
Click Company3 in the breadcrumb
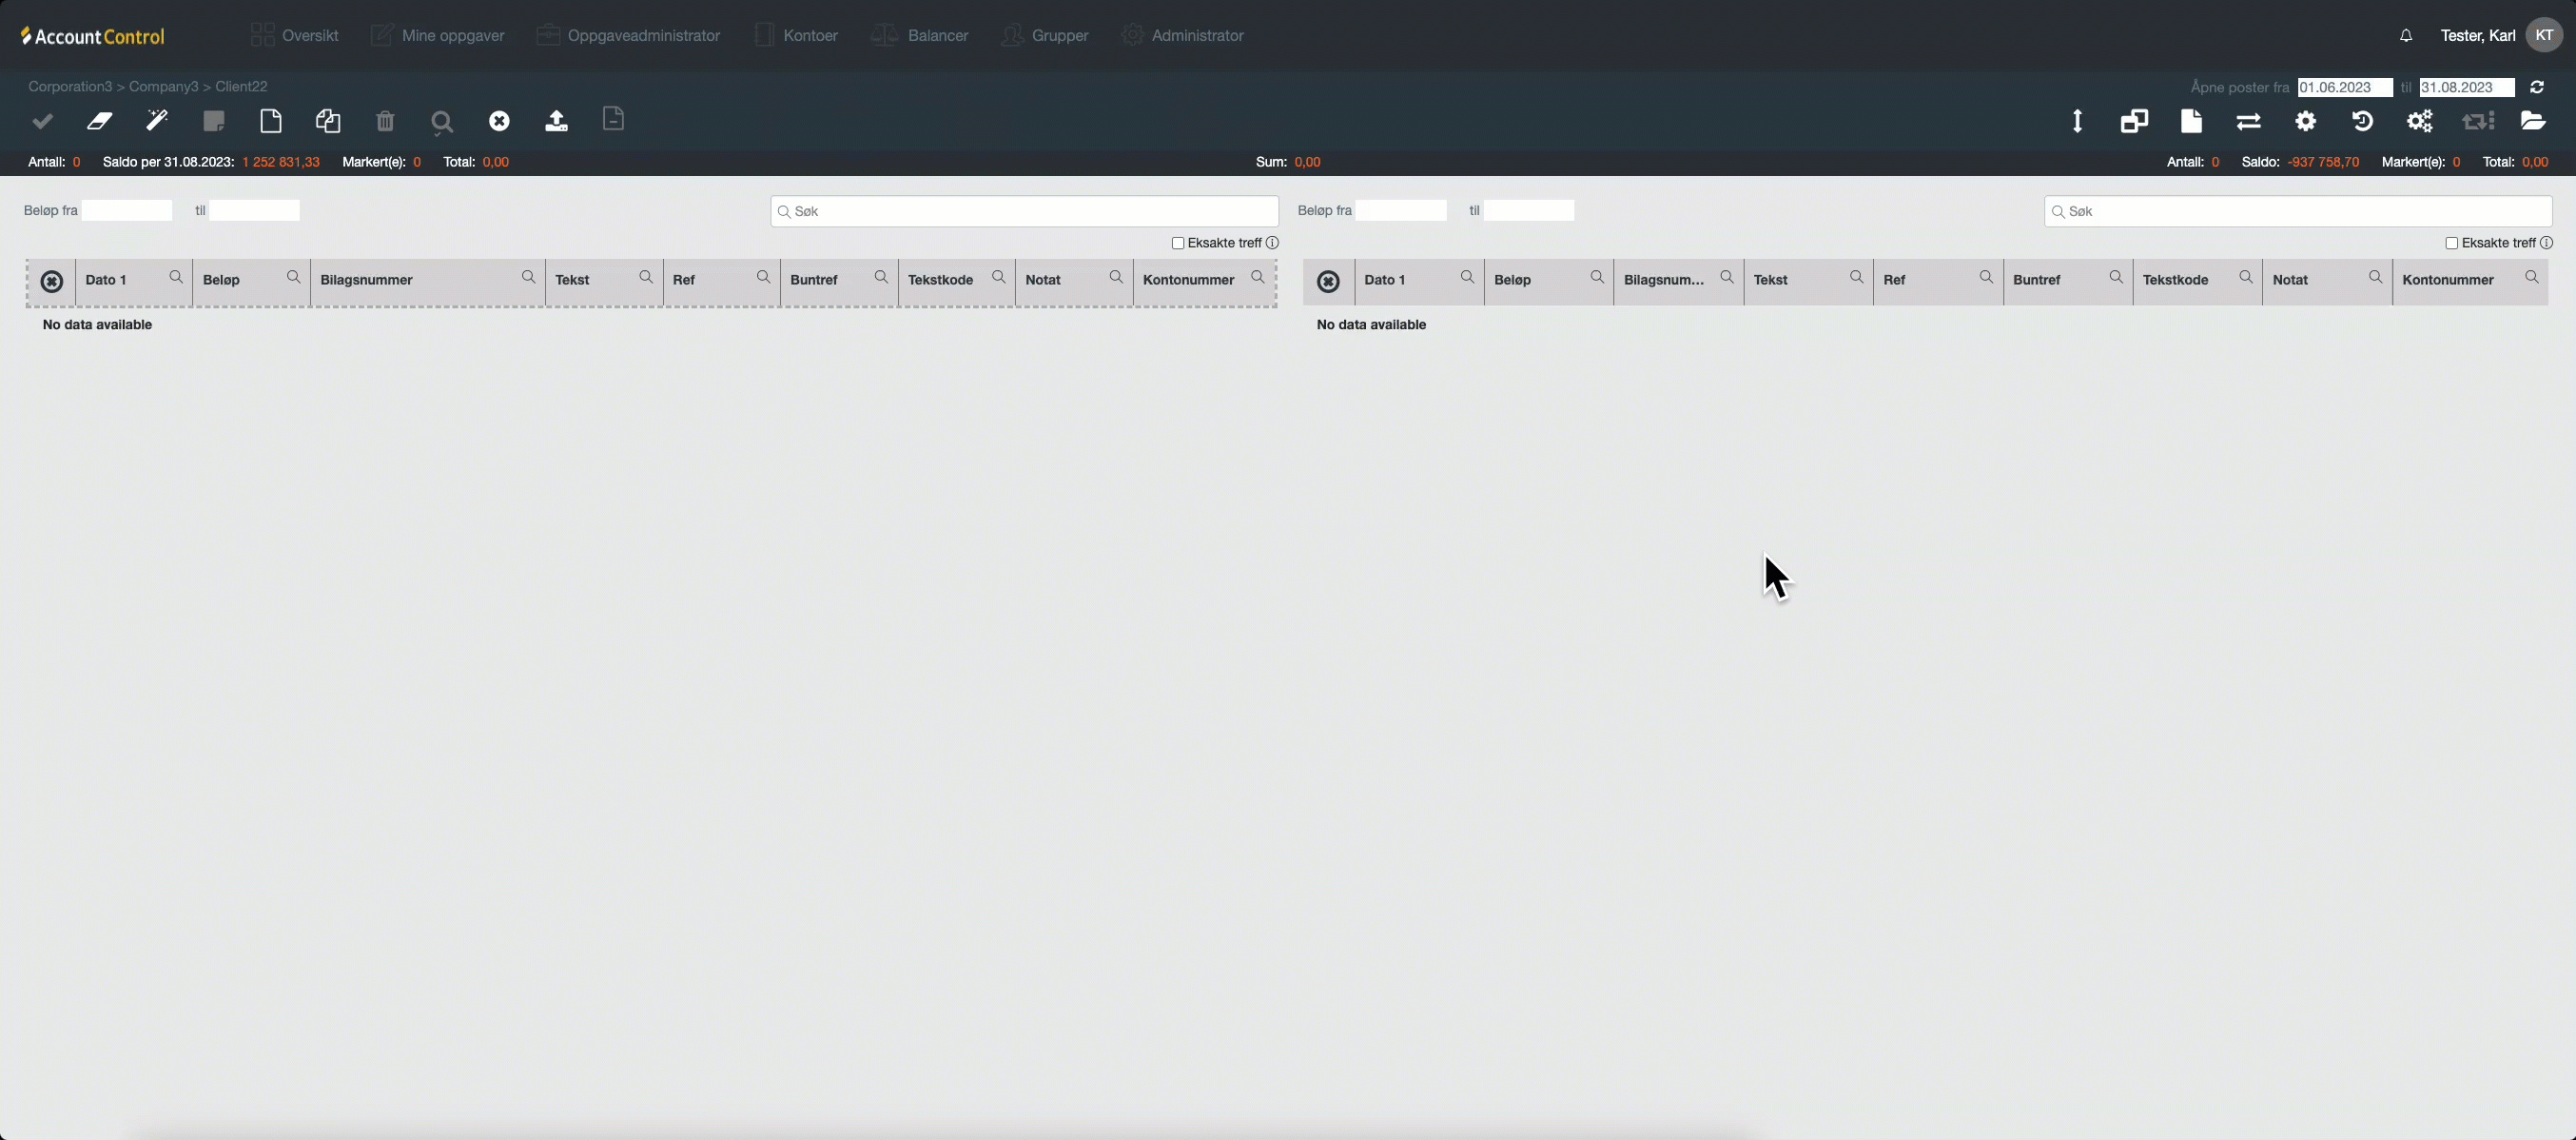(164, 86)
